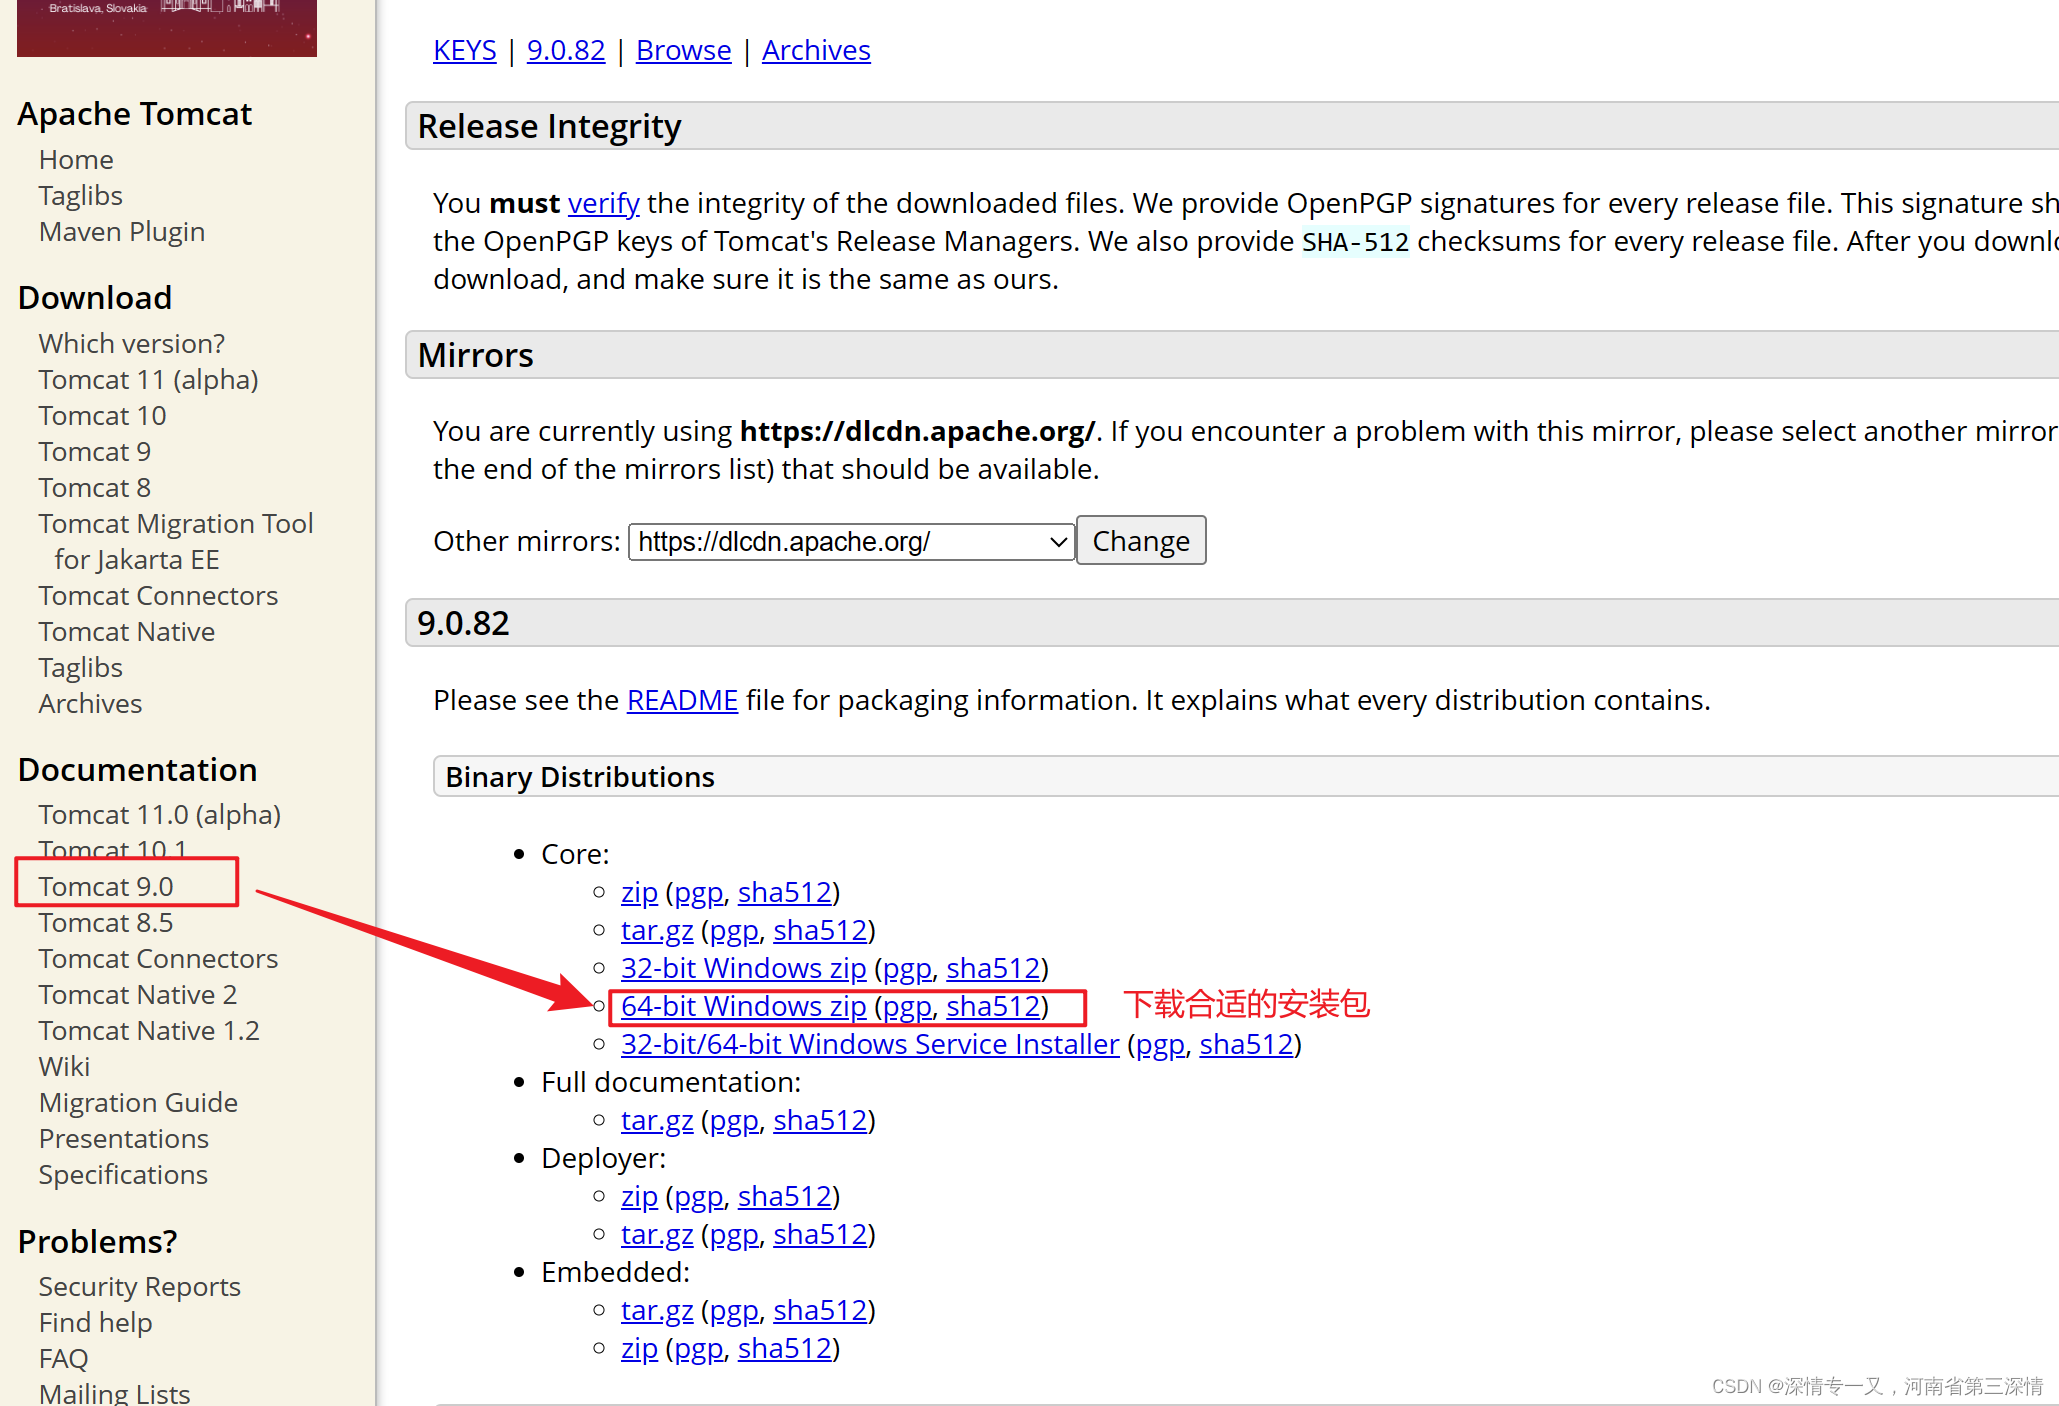The width and height of the screenshot is (2059, 1406).
Task: Download Deployer zip file
Action: click(x=639, y=1196)
